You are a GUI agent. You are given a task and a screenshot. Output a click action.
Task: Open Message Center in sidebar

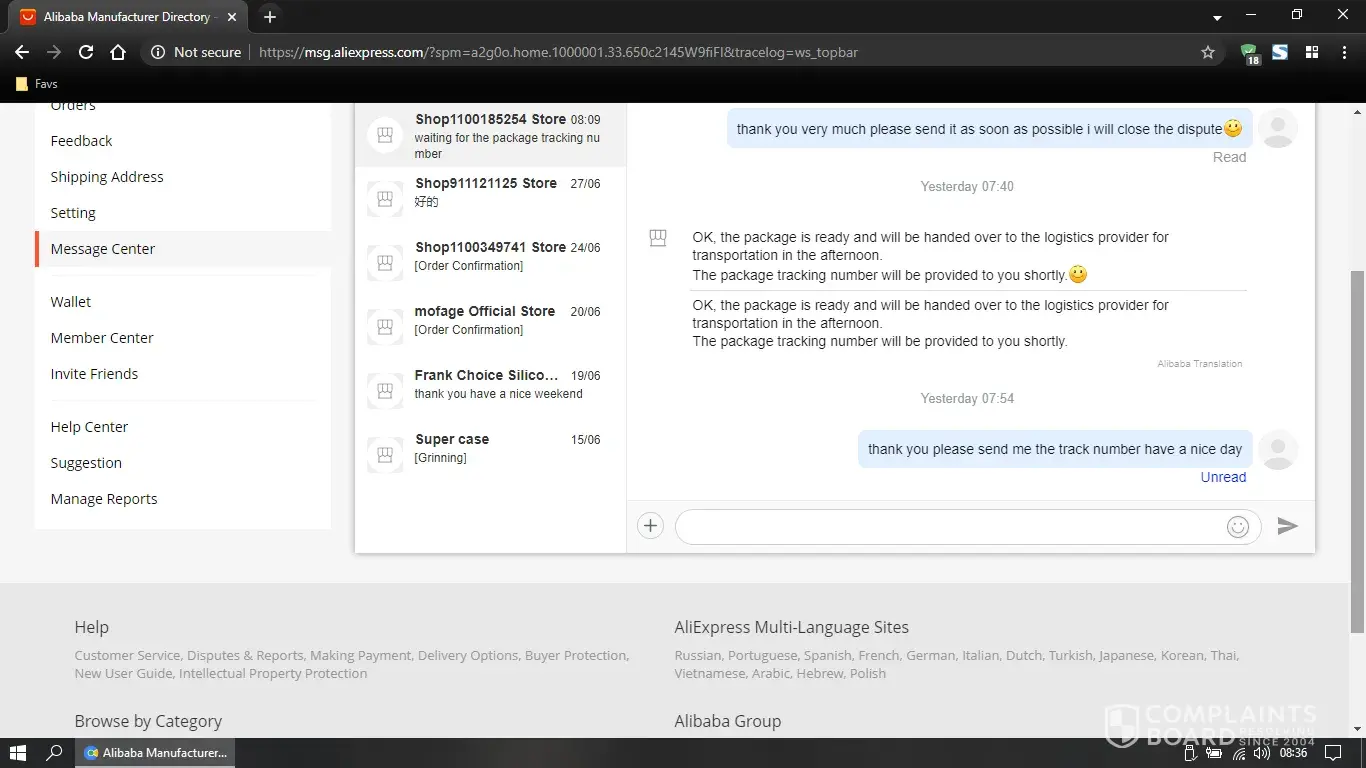(103, 249)
